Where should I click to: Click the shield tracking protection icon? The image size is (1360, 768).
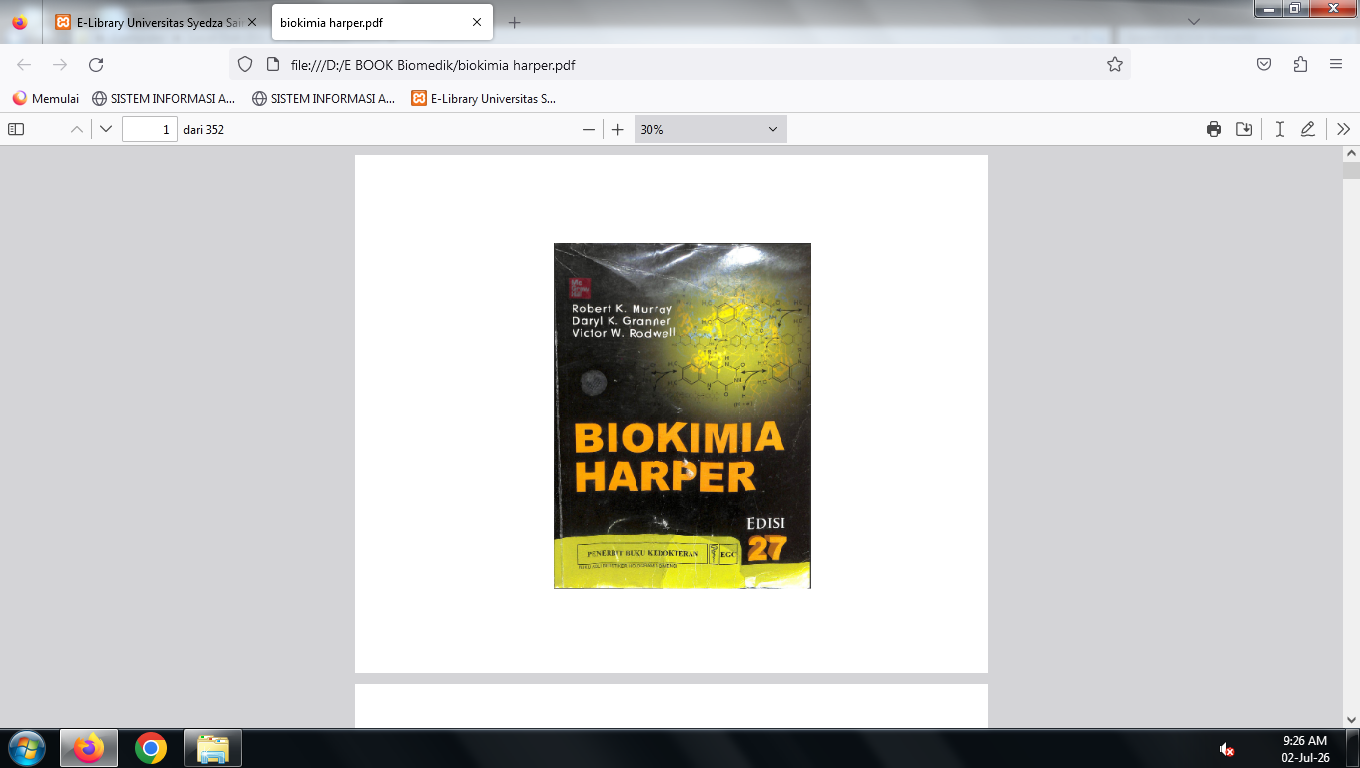point(245,65)
